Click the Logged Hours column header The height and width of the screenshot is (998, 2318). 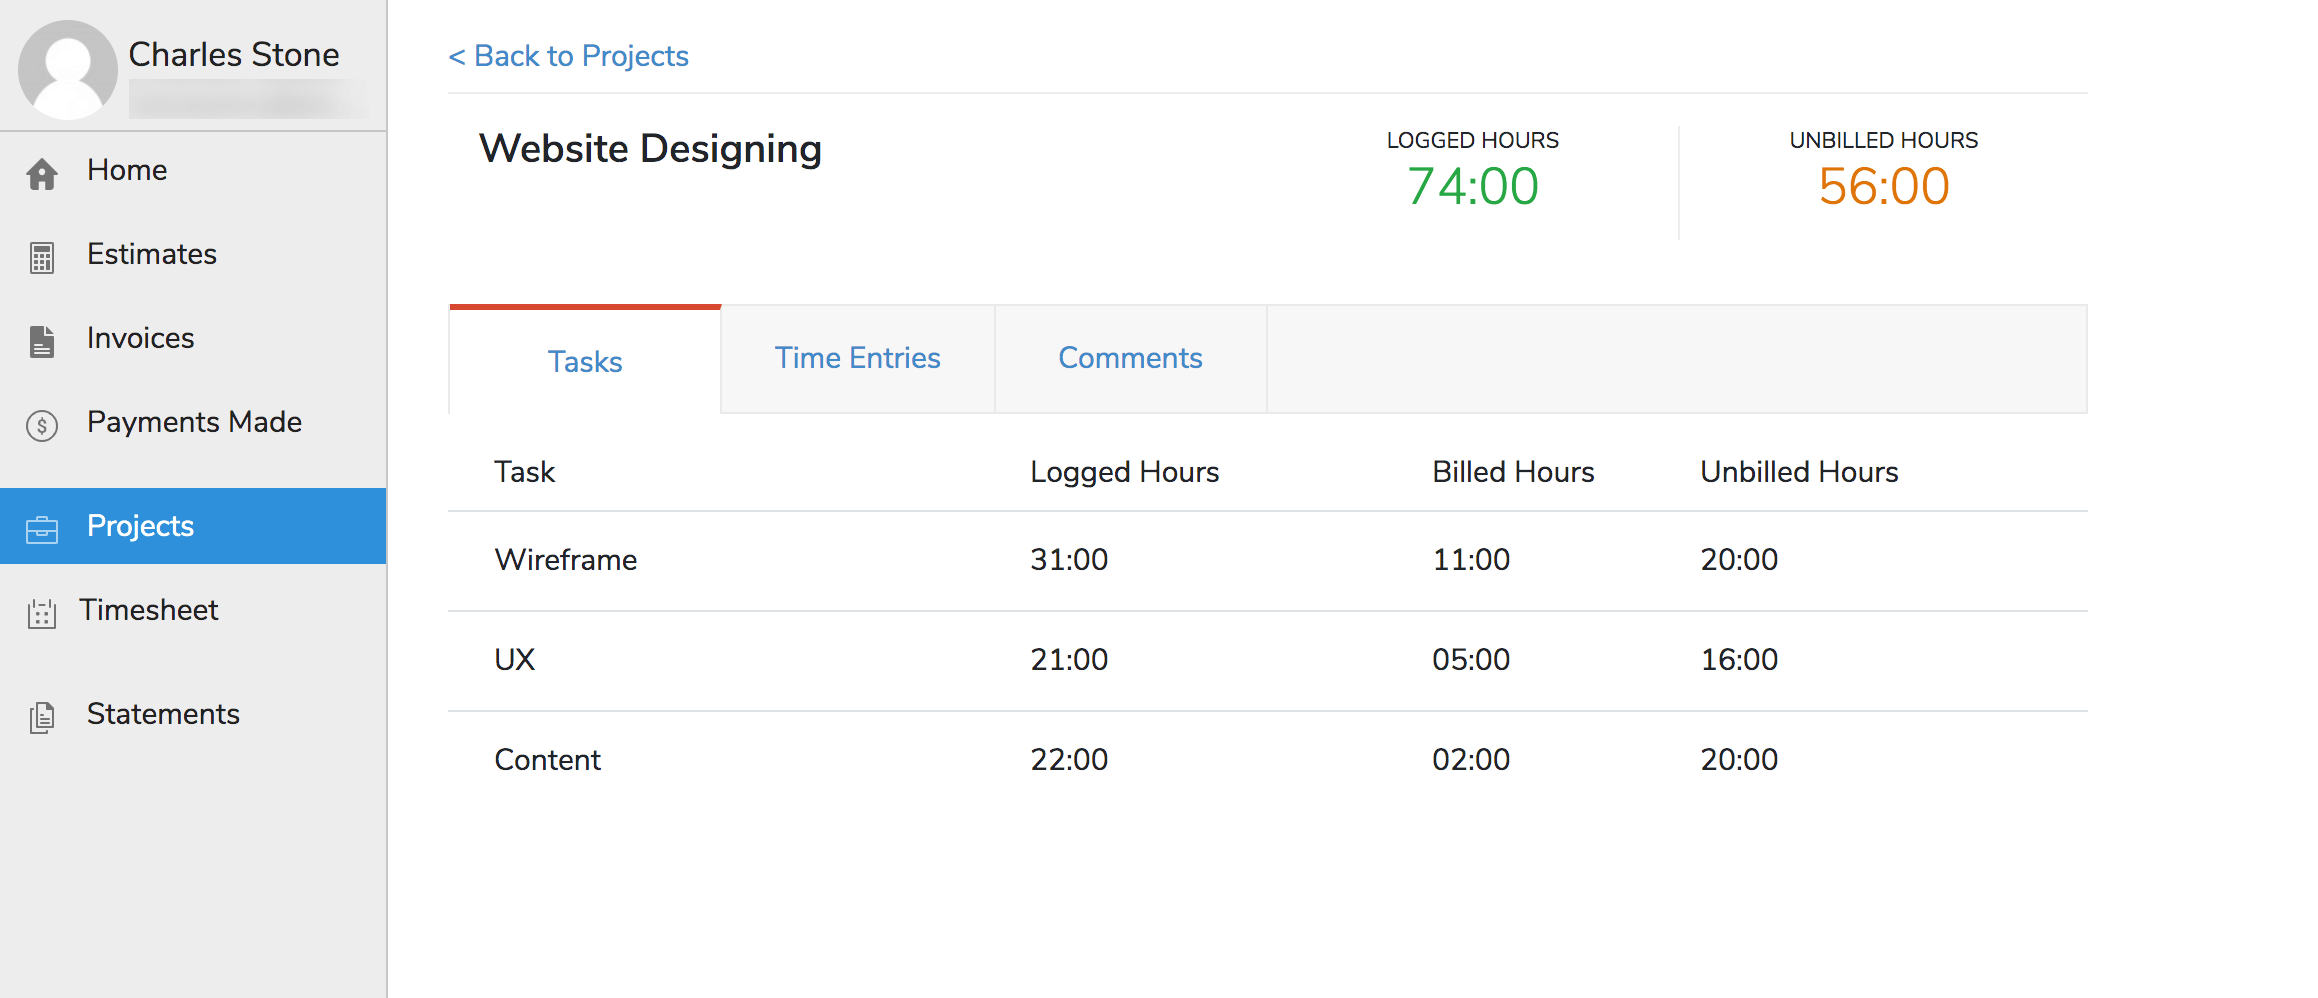click(1124, 472)
